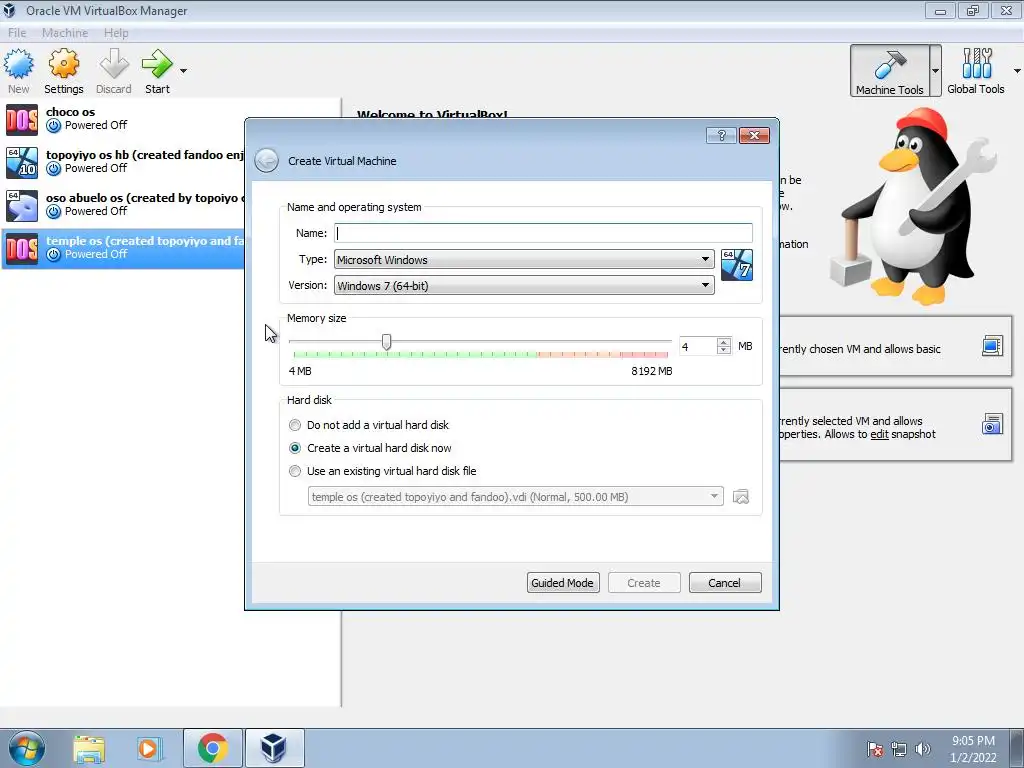Screen dimensions: 1024x768
Task: Click the Snapshots tool icon in Welcome pane
Action: tap(992, 424)
